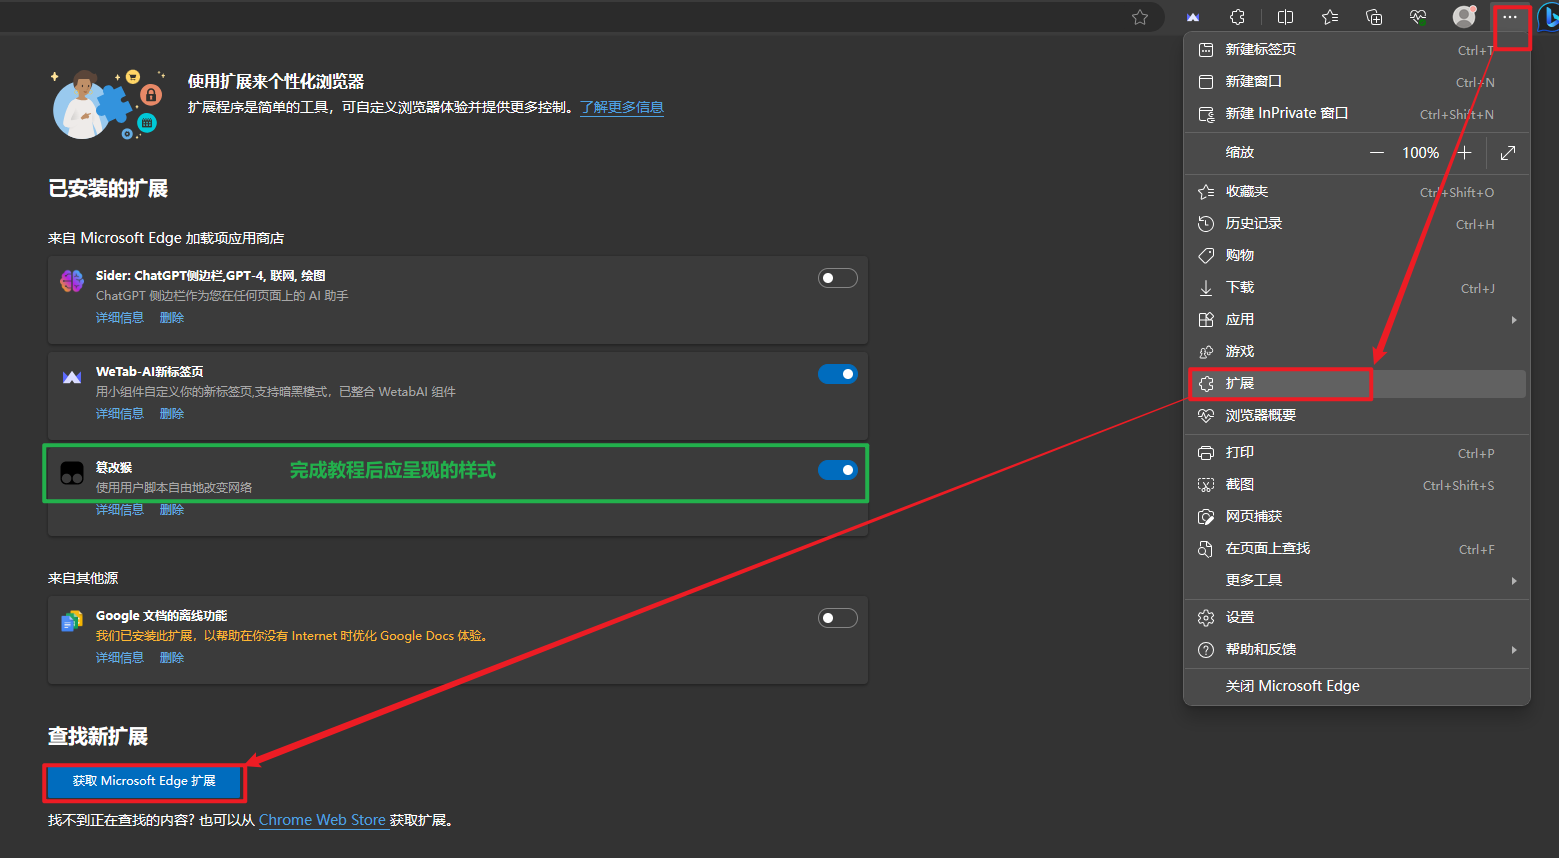Screen dimensions: 1559x858
Task: Click the 获取 Microsoft Edge 扩展 button
Action: 144,781
